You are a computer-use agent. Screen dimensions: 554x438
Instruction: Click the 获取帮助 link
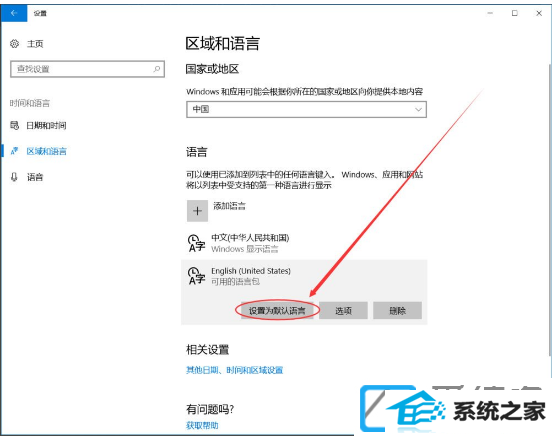click(x=202, y=425)
